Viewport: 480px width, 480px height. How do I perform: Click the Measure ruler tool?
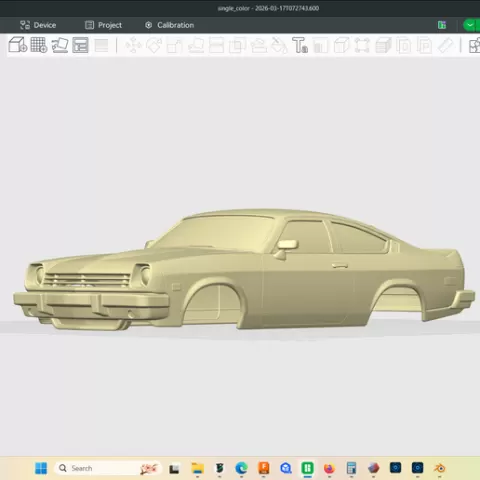446,45
